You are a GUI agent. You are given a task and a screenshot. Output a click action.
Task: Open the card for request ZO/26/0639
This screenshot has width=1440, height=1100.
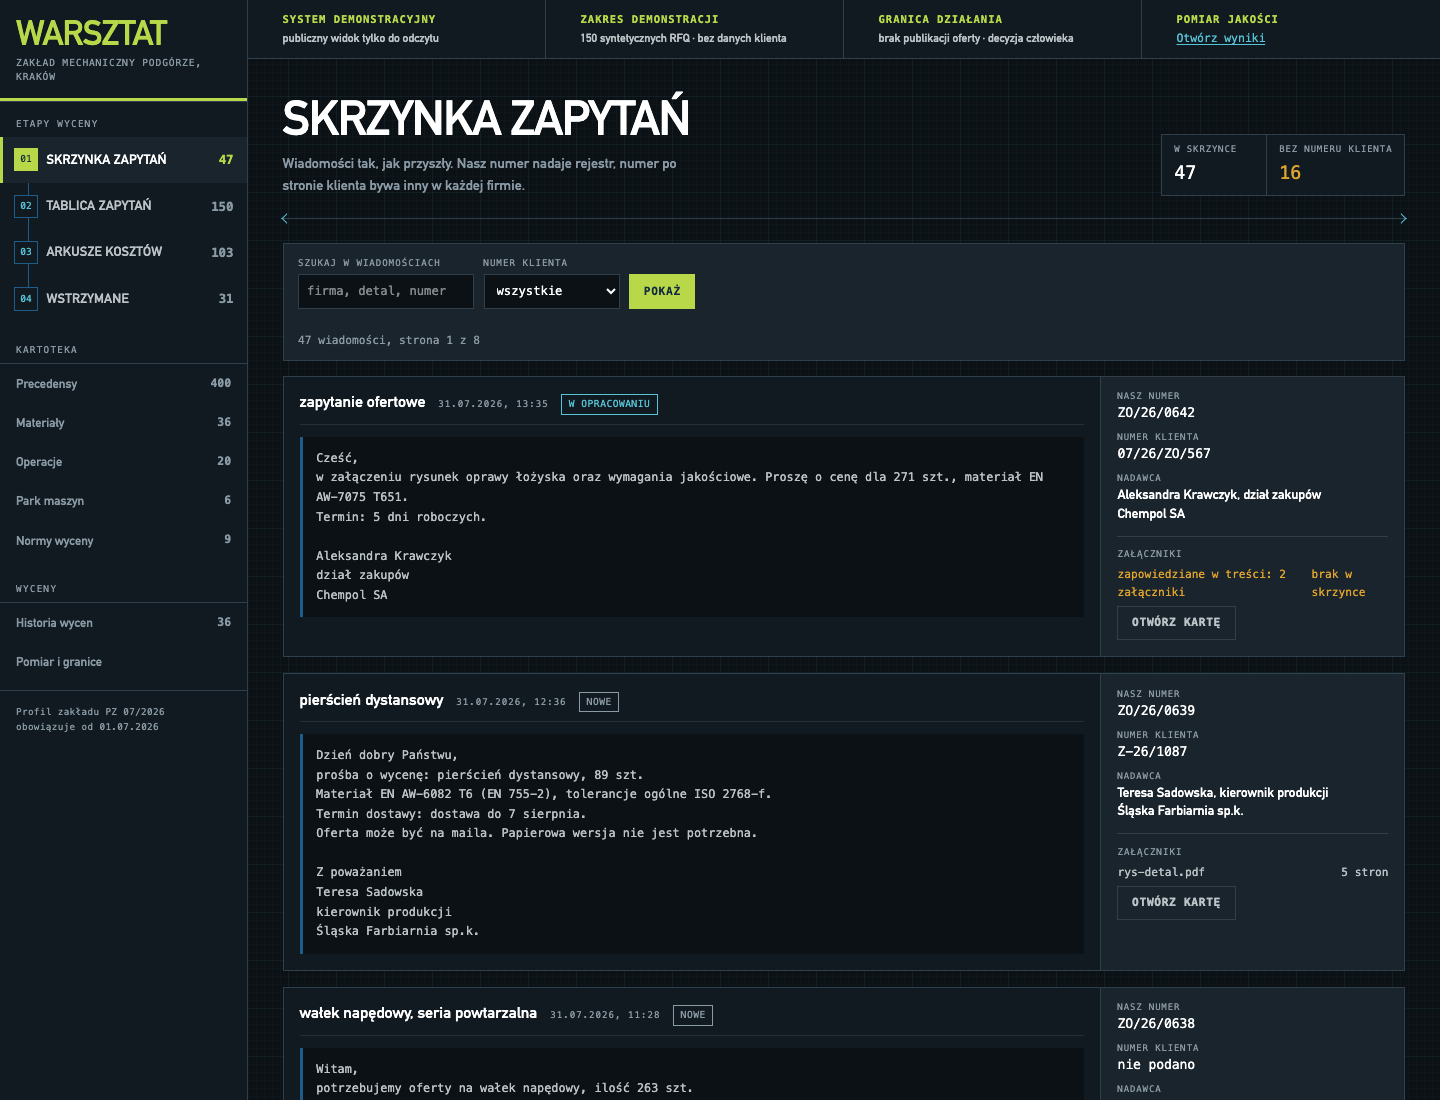pyautogui.click(x=1176, y=902)
